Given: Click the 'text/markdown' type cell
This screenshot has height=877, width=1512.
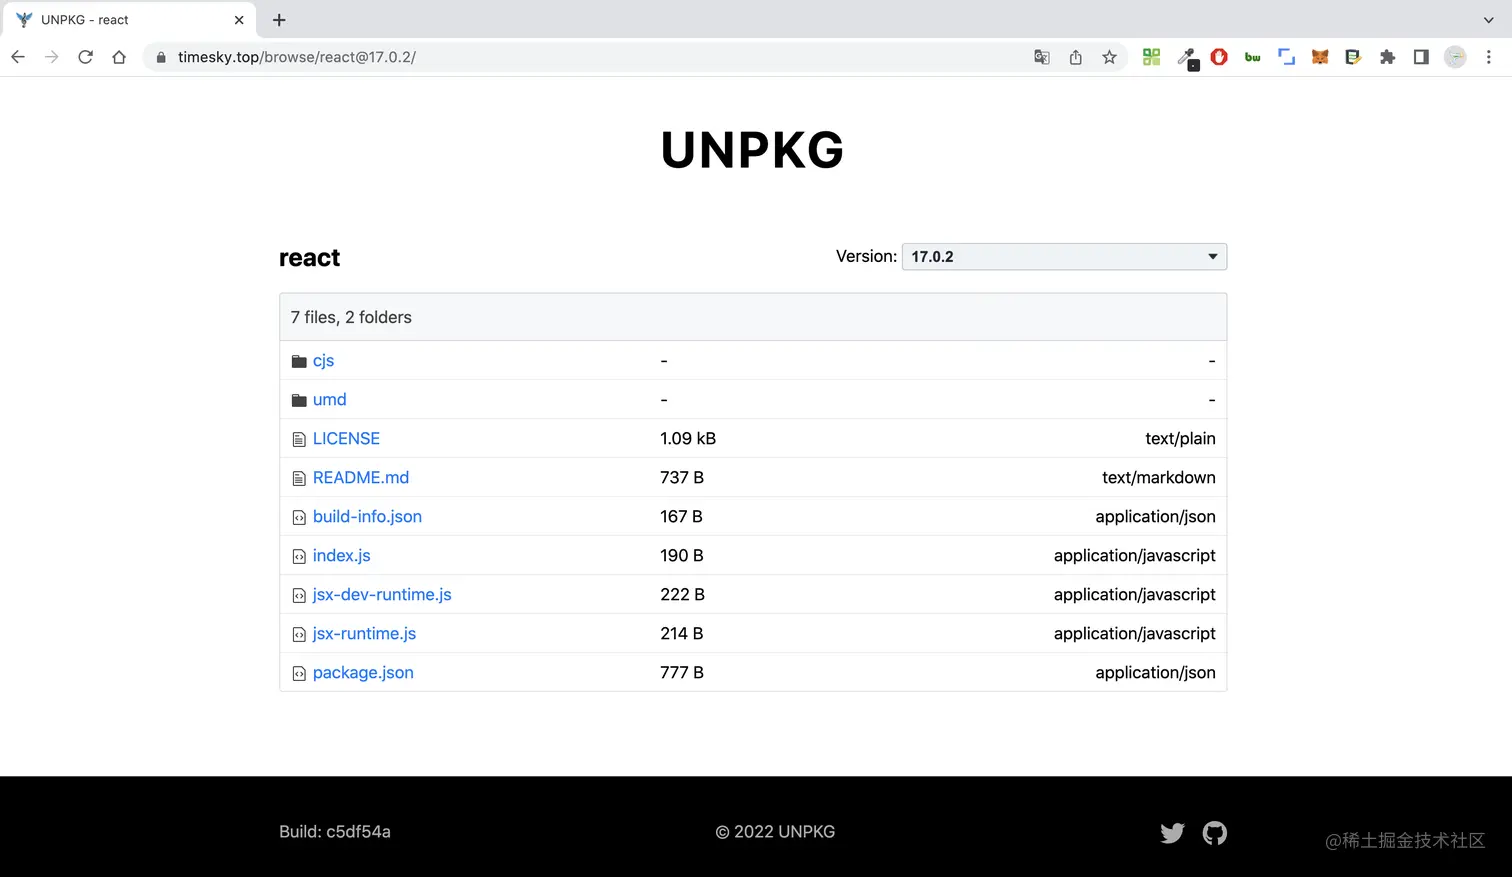Looking at the screenshot, I should pos(1159,478).
